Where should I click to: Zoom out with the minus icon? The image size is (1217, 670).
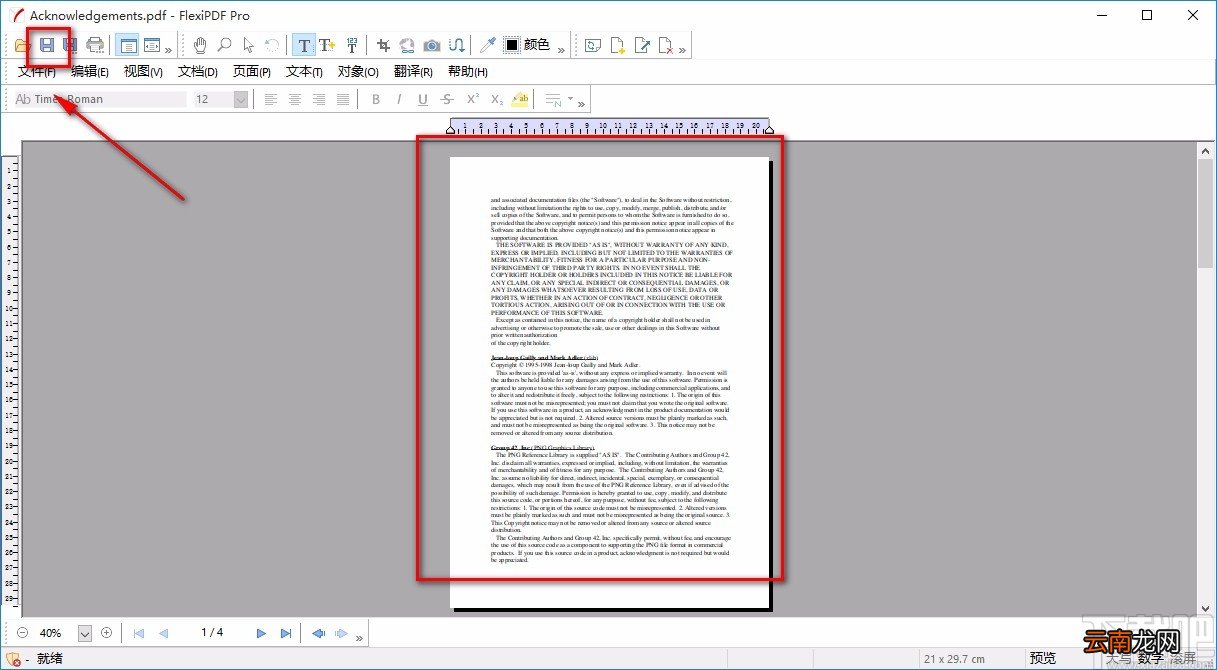pyautogui.click(x=23, y=633)
